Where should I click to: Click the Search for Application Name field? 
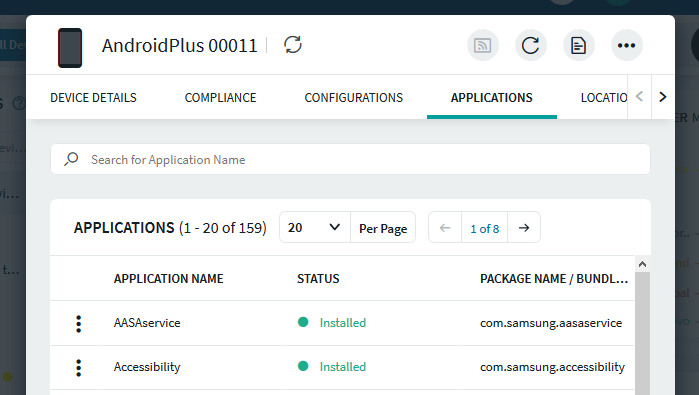[350, 159]
